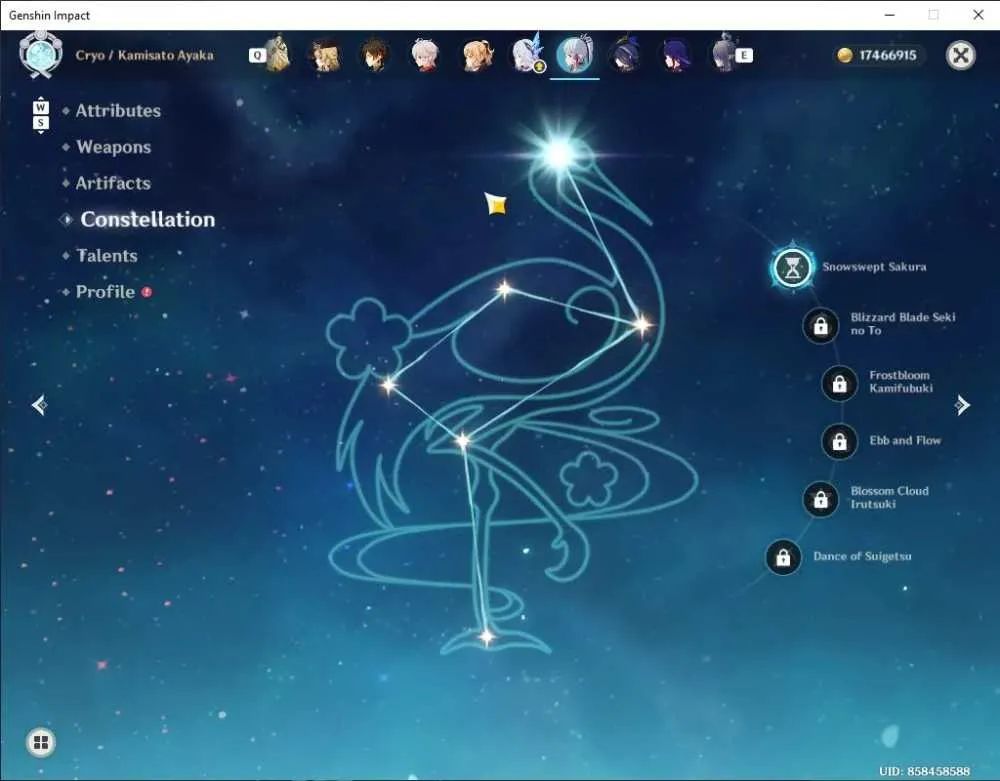Click the Frostbloom Kamifubuki lock icon
Screen dimensions: 1000x781
[x=840, y=384]
